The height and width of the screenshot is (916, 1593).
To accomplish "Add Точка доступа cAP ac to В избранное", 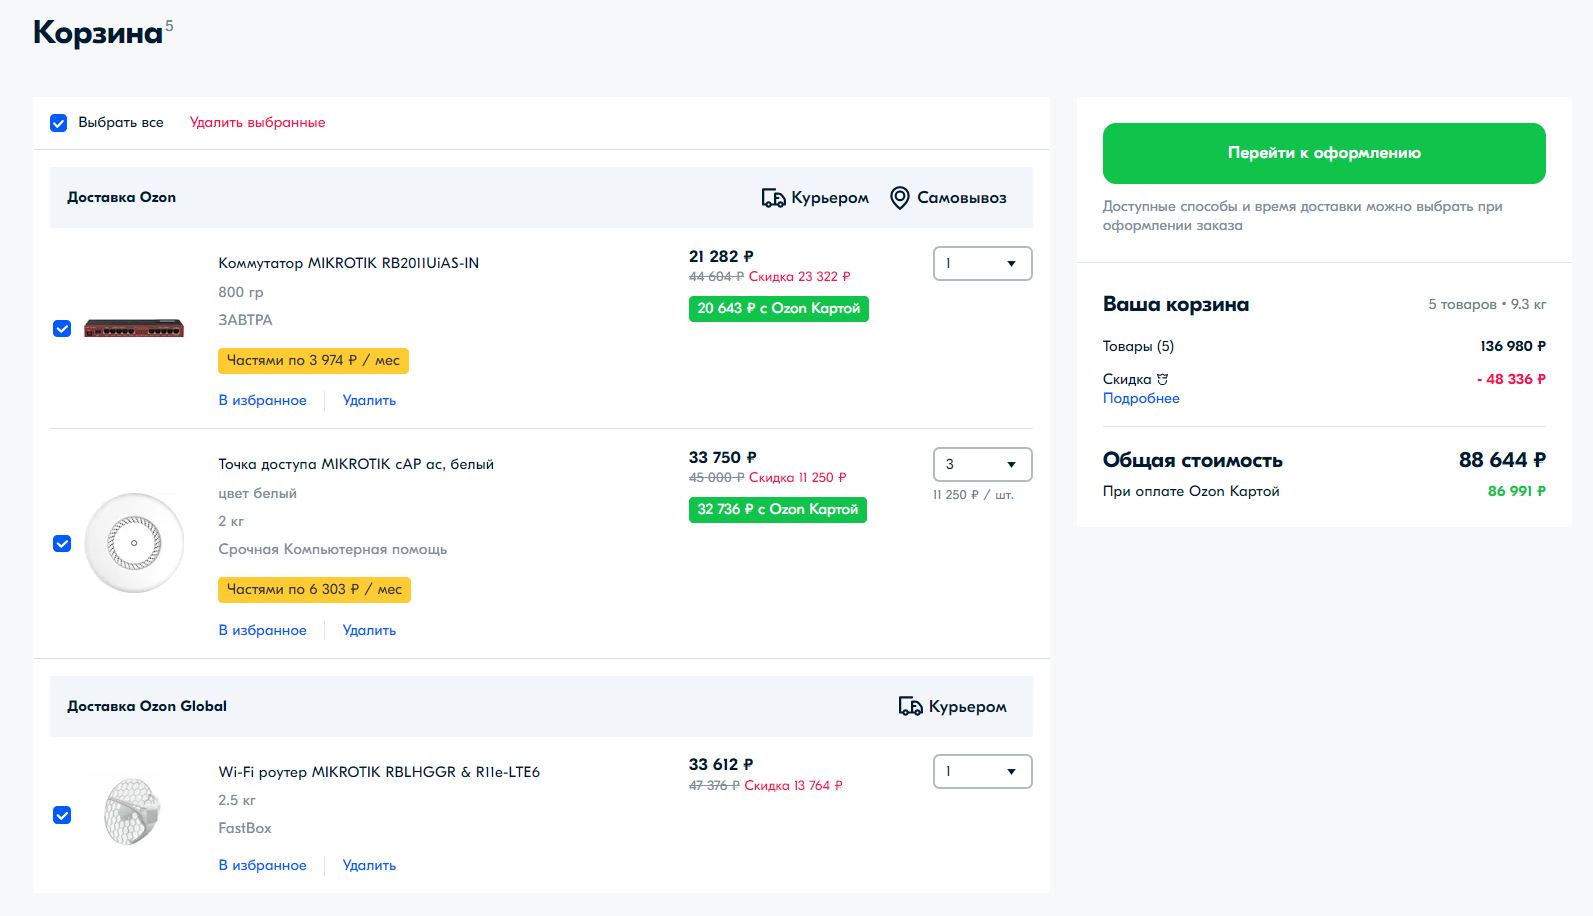I will click(263, 630).
